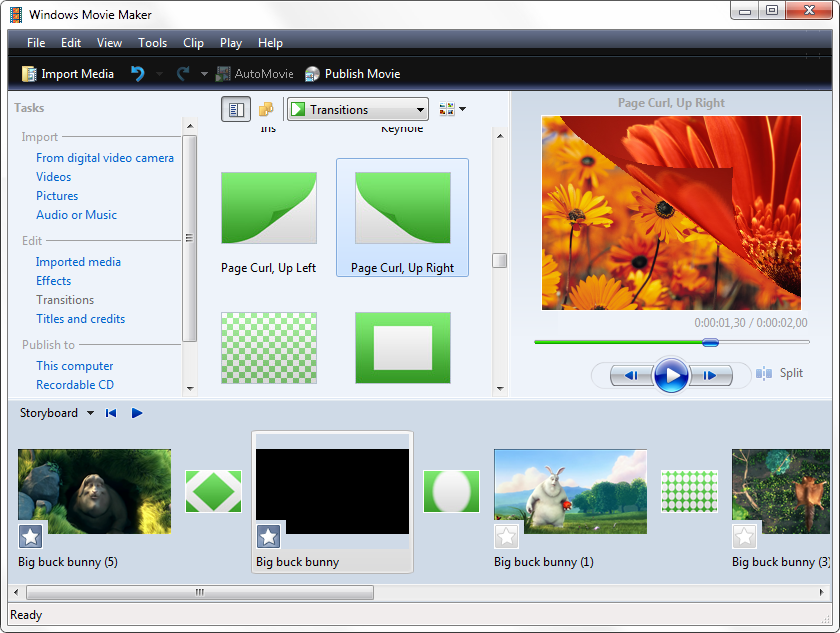Click the preview seek slider handle
Image resolution: width=840 pixels, height=633 pixels.
(x=710, y=342)
